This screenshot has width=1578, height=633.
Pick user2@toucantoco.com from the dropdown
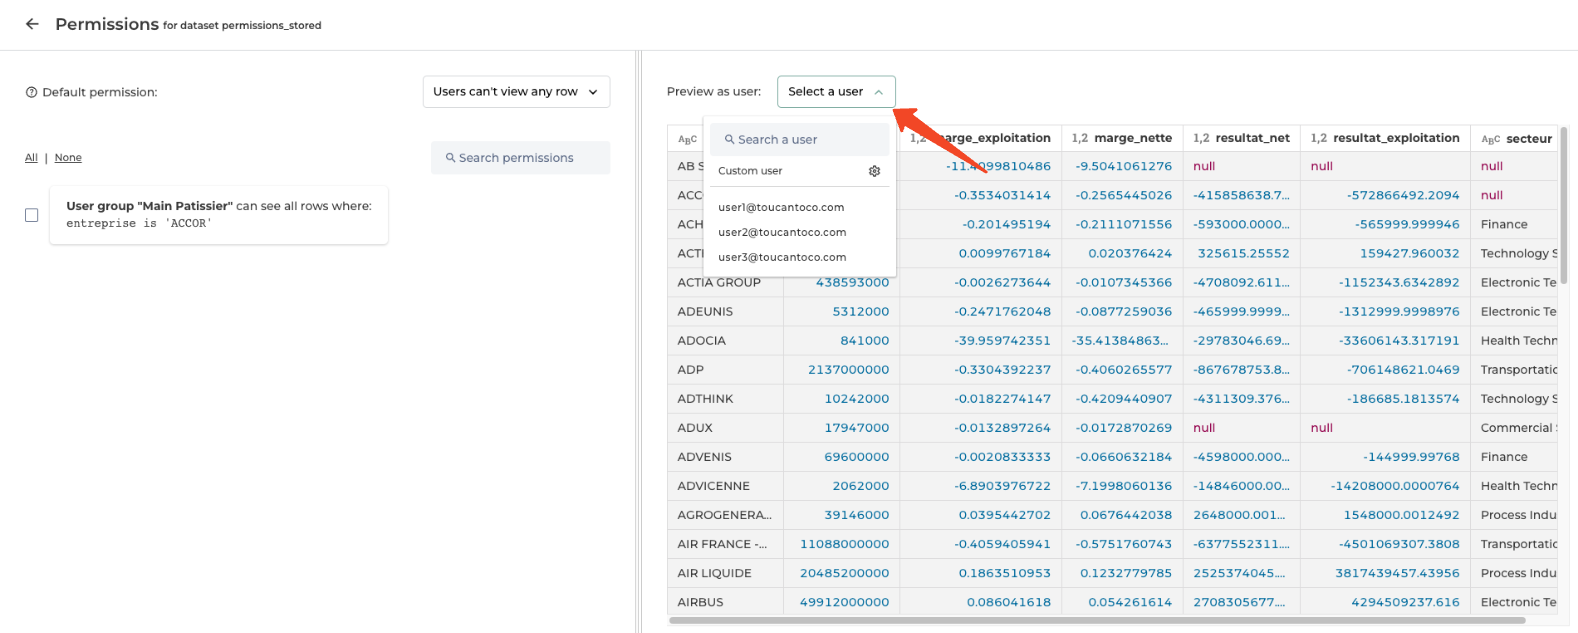[782, 232]
